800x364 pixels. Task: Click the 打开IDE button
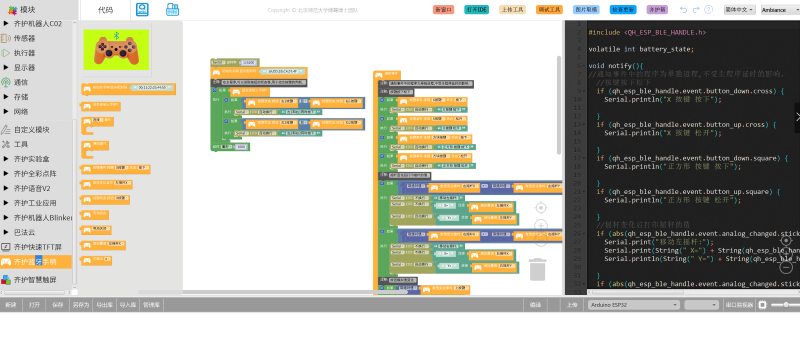pos(475,10)
